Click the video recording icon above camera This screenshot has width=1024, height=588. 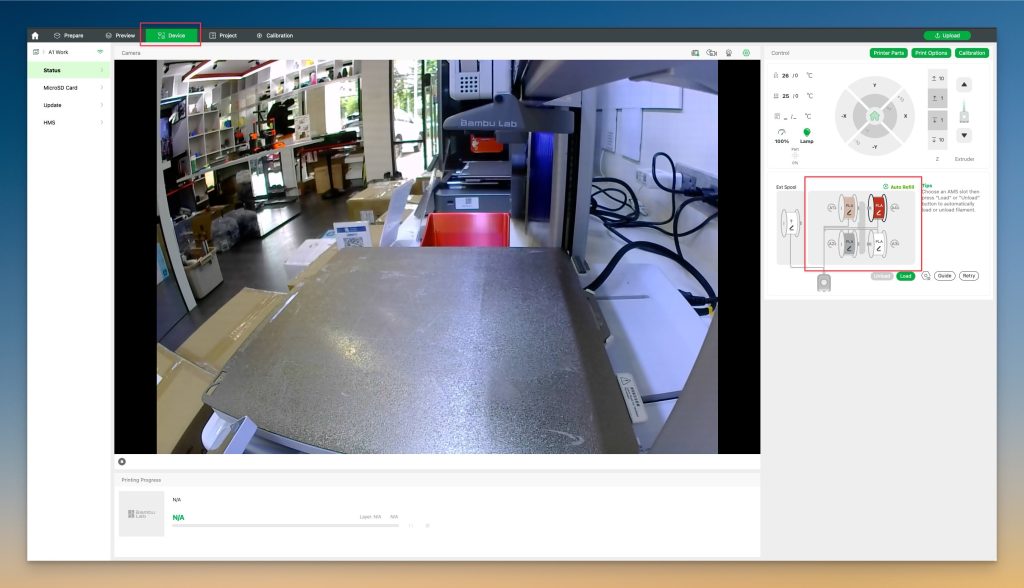click(x=711, y=52)
